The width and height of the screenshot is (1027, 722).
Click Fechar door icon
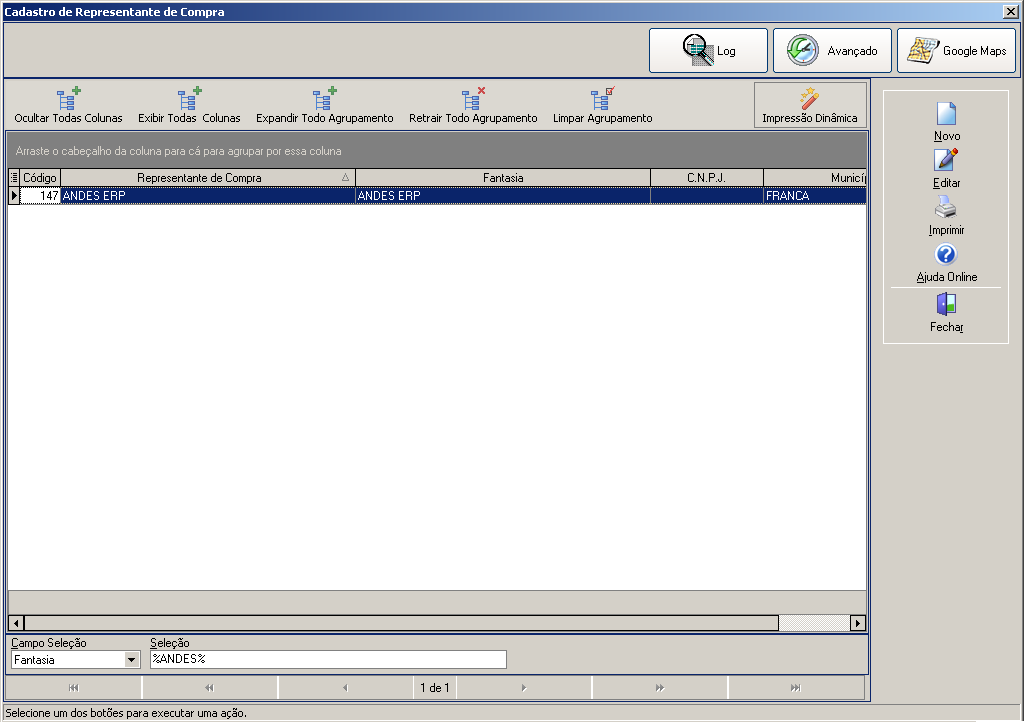[946, 304]
